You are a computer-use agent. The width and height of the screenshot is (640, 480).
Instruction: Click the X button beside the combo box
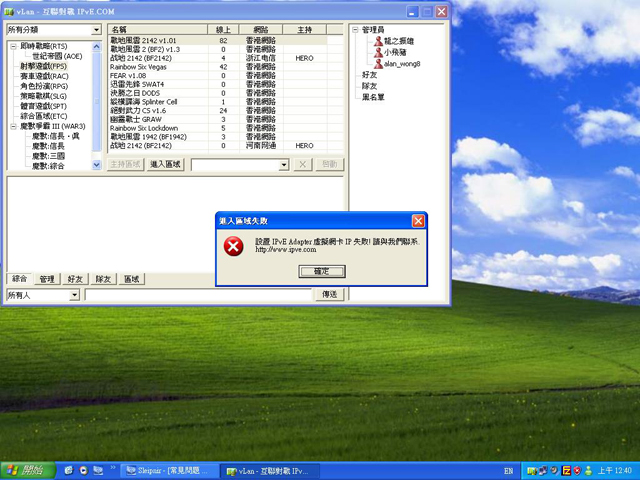click(302, 164)
